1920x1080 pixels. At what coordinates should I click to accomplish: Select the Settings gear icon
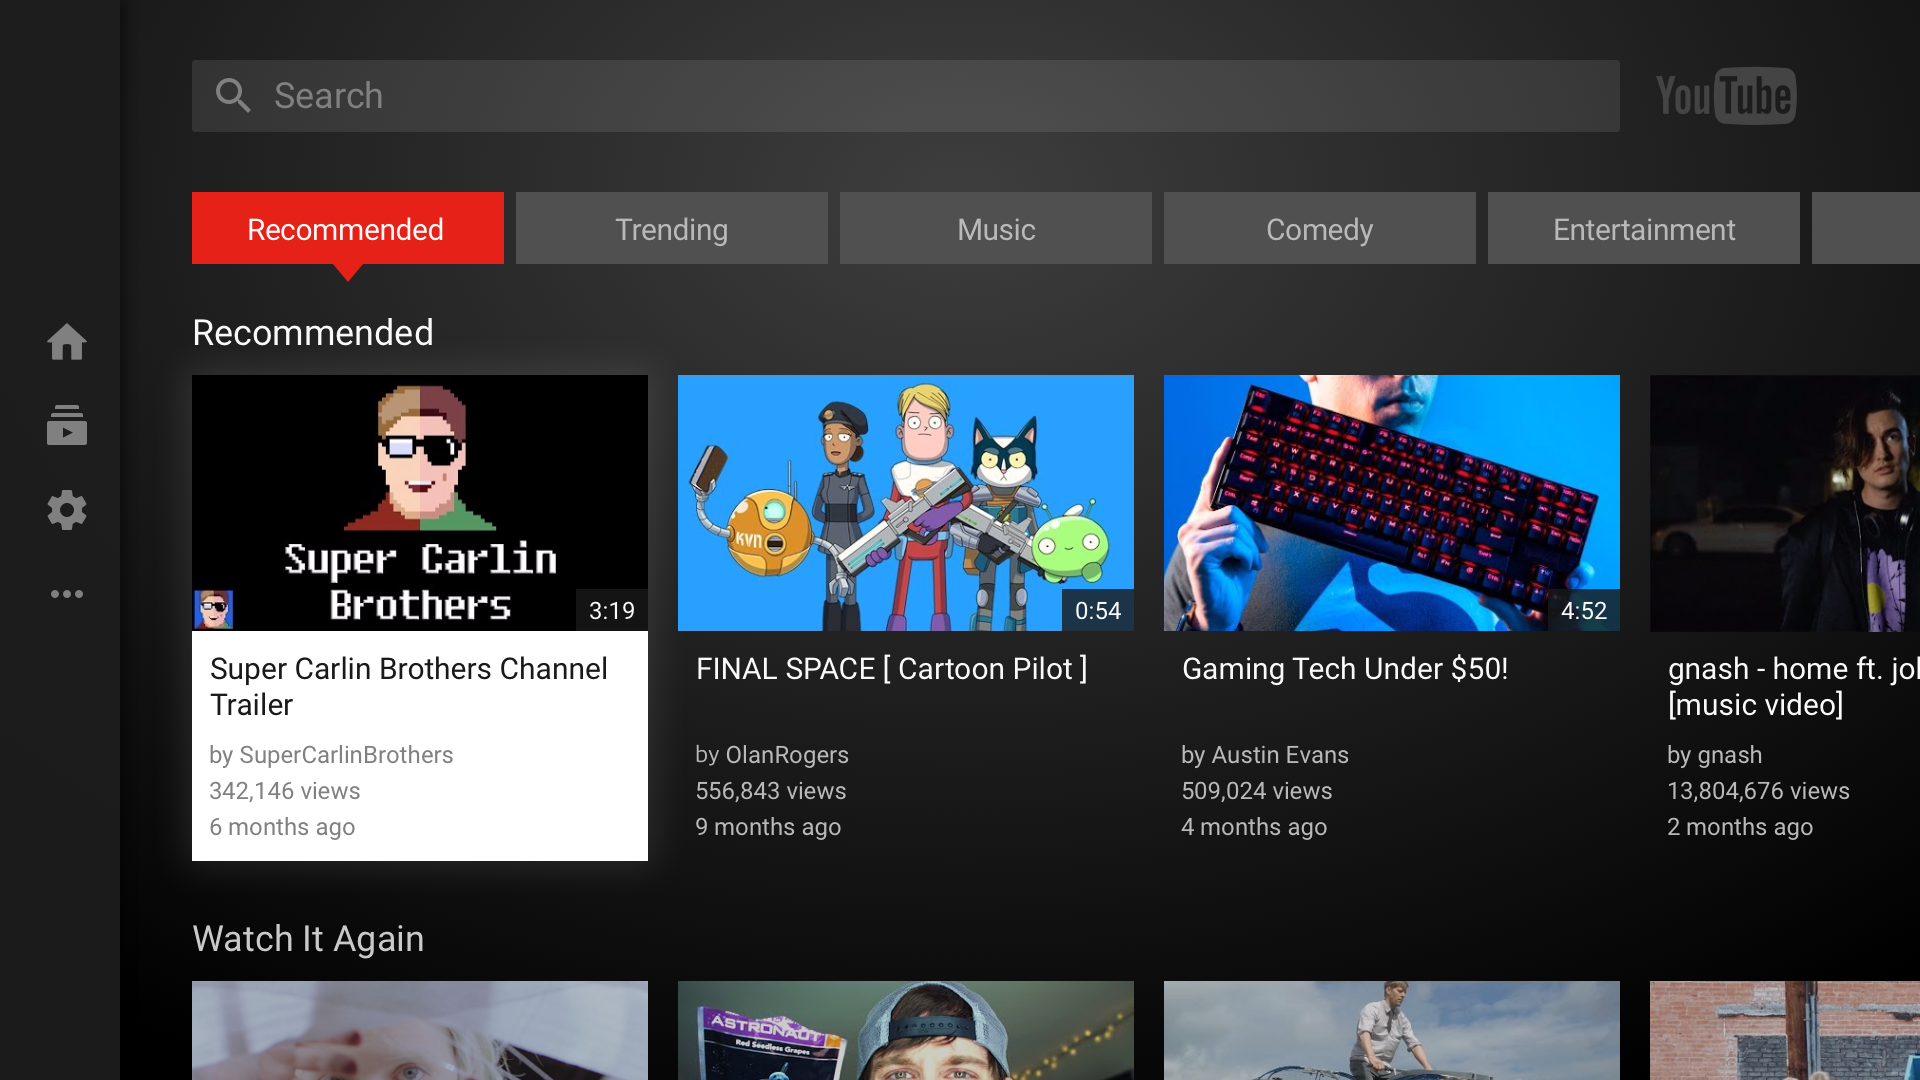point(66,509)
